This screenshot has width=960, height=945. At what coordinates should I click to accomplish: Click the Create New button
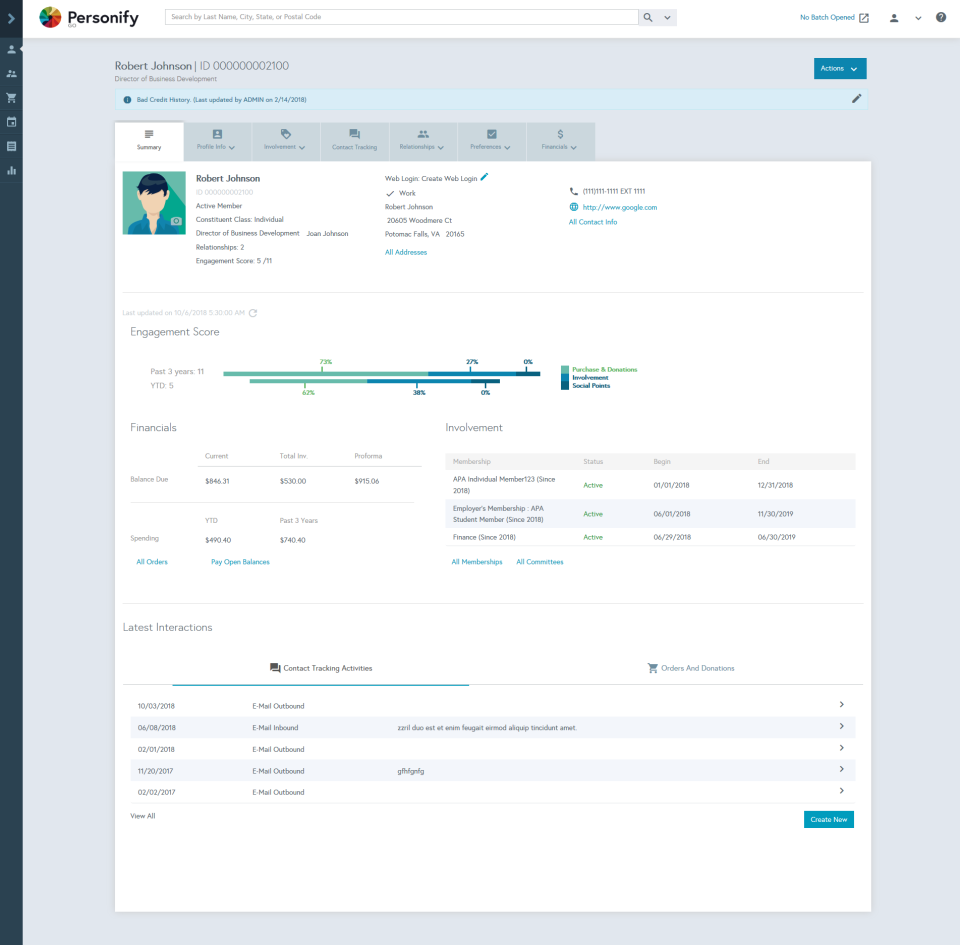tap(828, 819)
